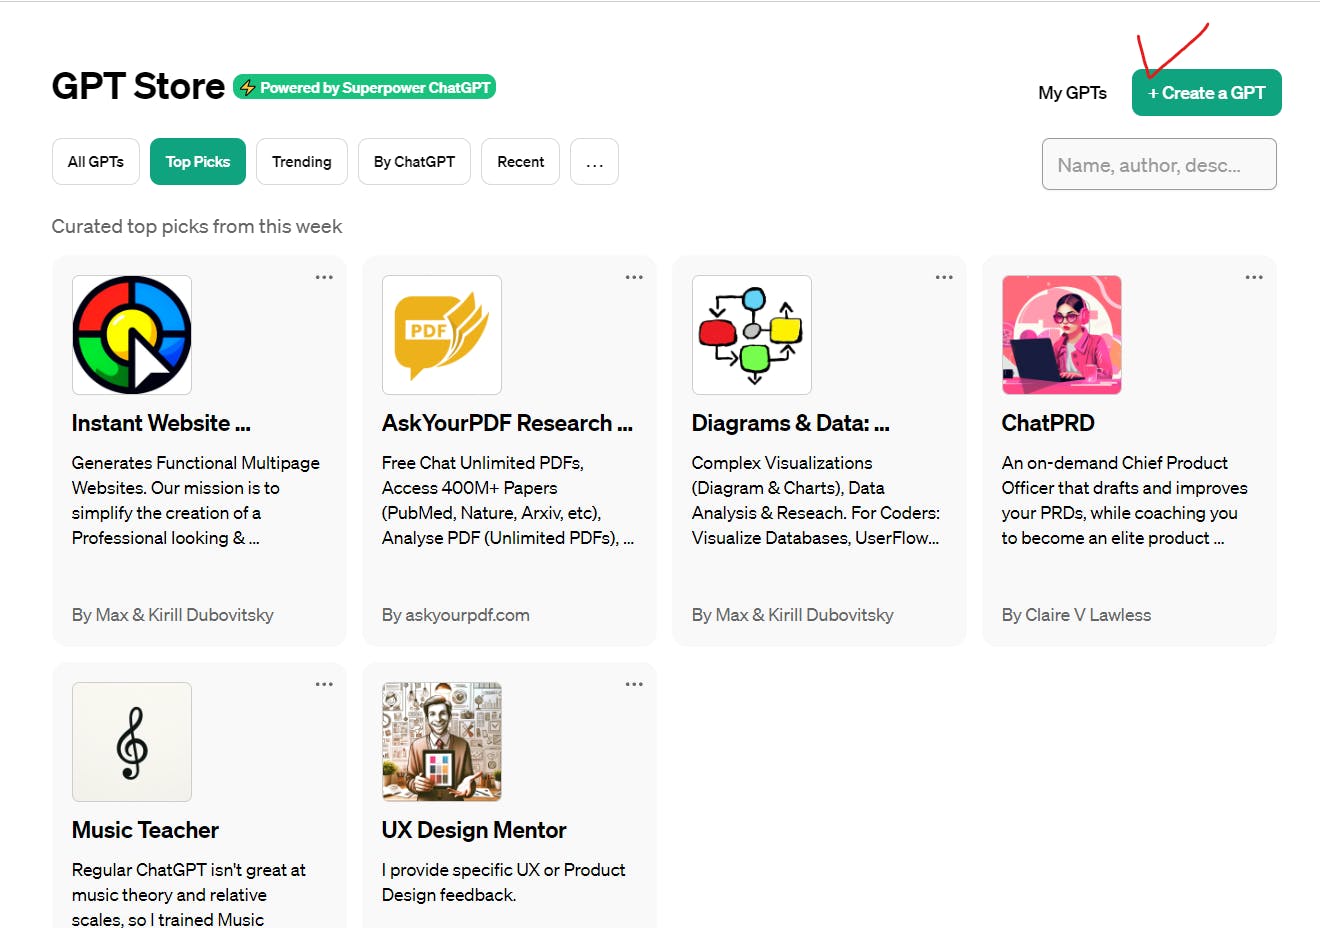The width and height of the screenshot is (1320, 928).
Task: Open the By ChatGPT tab
Action: click(414, 162)
